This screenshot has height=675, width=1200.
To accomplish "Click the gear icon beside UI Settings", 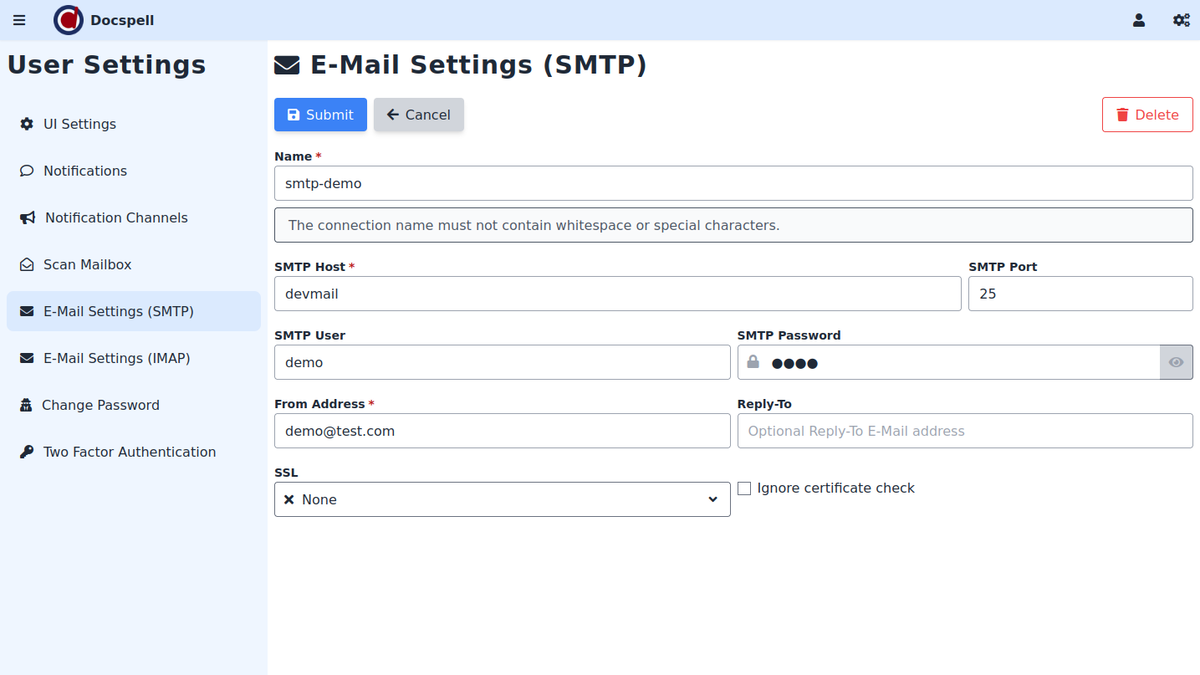I will coord(27,124).
